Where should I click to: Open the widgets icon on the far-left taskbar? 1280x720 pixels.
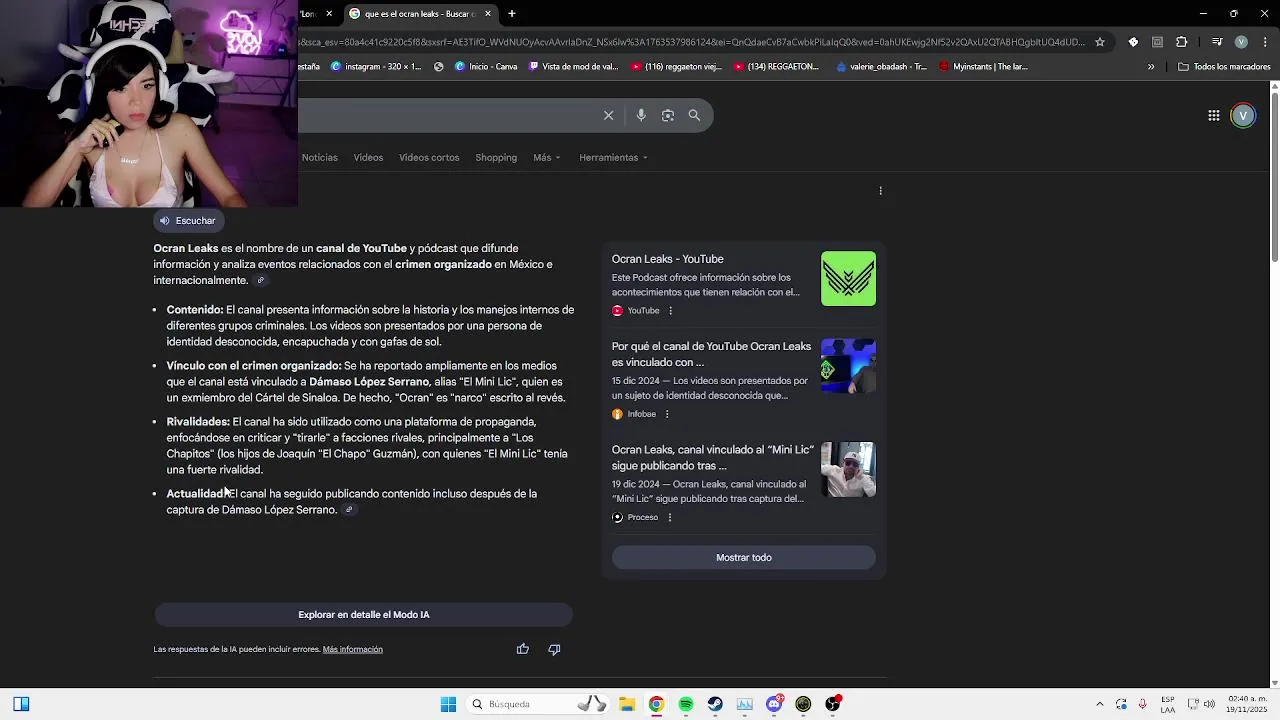coord(21,704)
